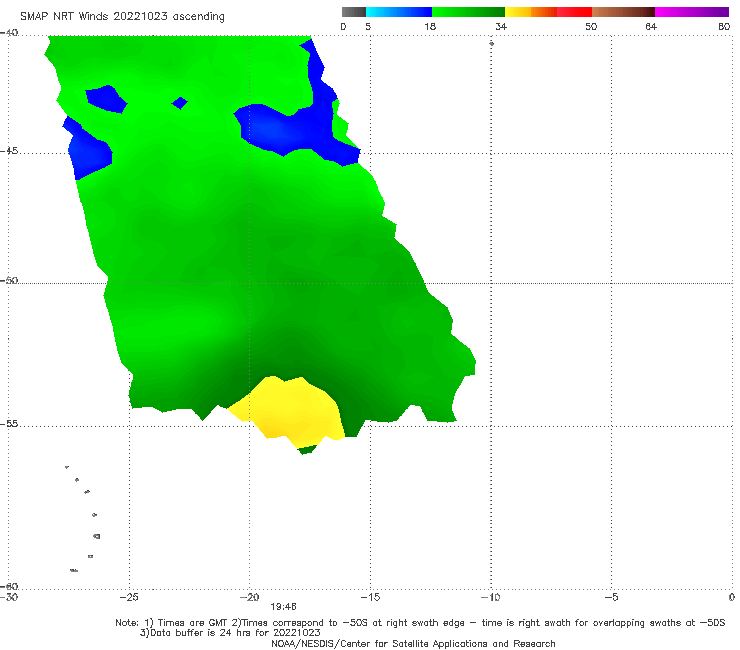Screen dimensions: 740x650
Task: Click the longitude axis label '-25'
Action: (x=129, y=597)
